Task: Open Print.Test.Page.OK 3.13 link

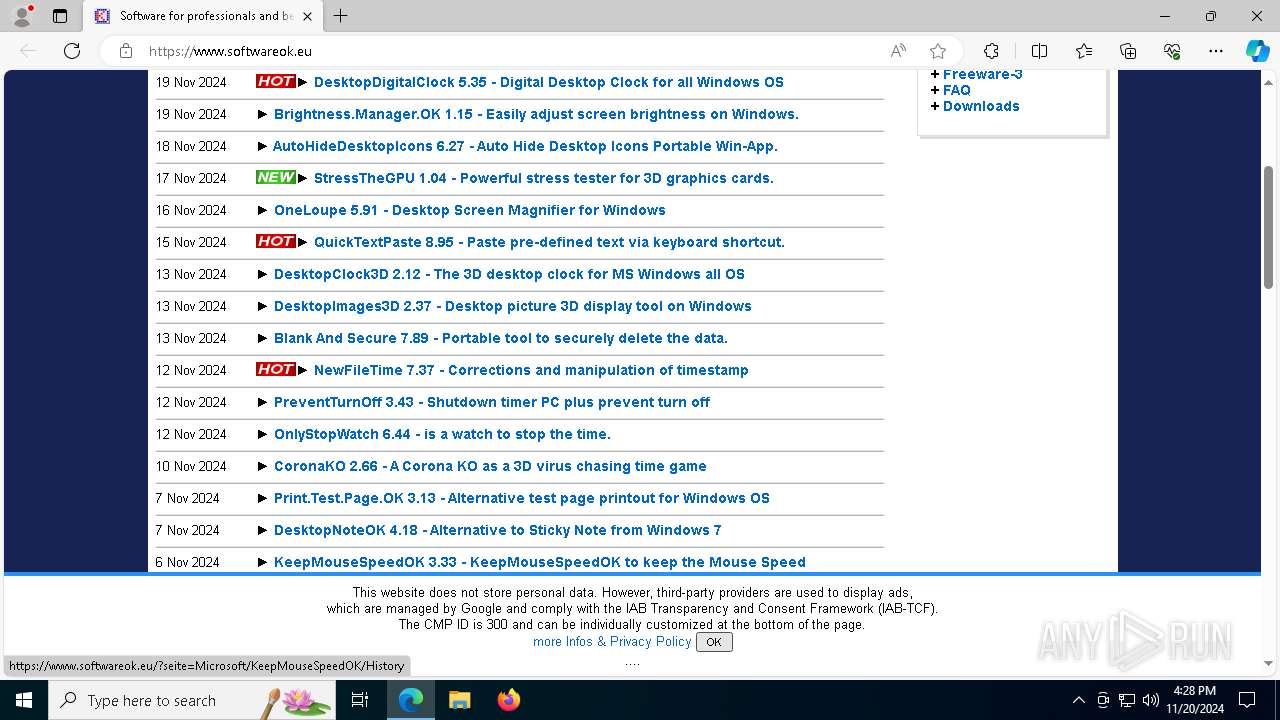Action: click(521, 498)
